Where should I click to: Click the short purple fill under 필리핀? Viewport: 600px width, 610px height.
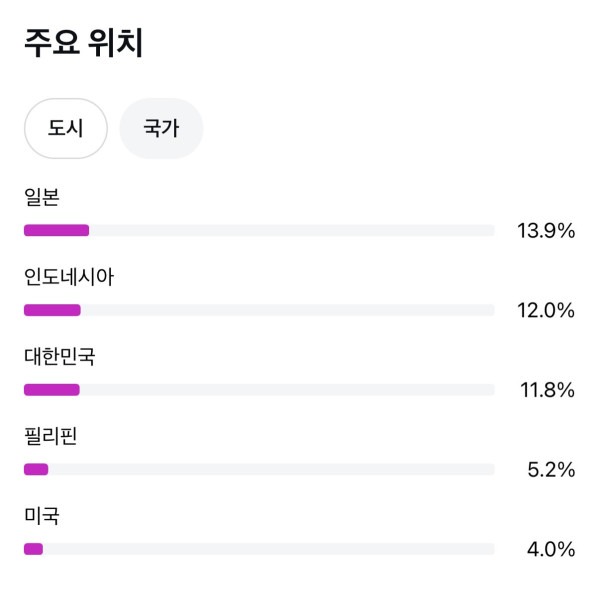(x=36, y=469)
